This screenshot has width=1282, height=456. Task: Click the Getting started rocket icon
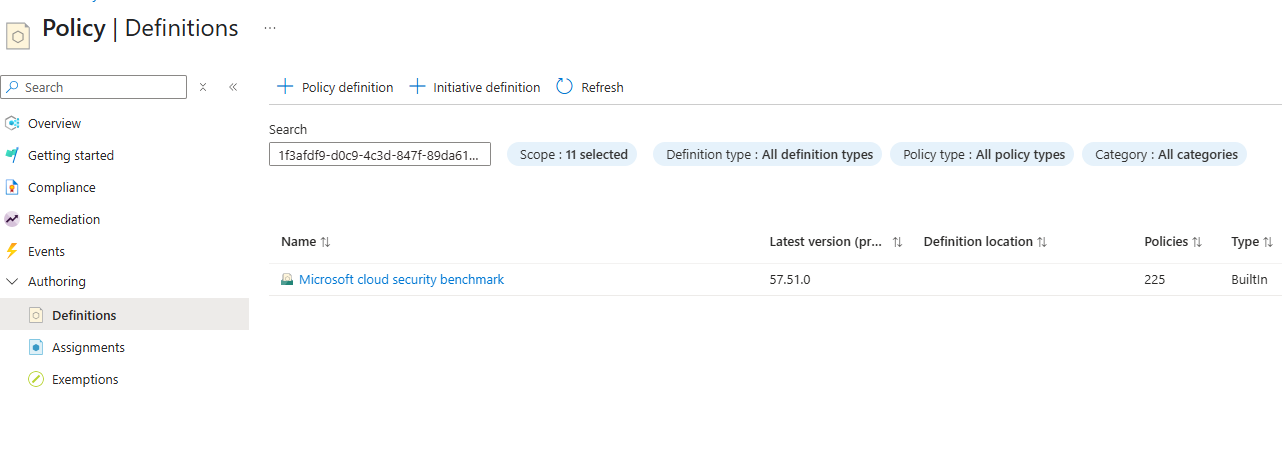(12, 156)
